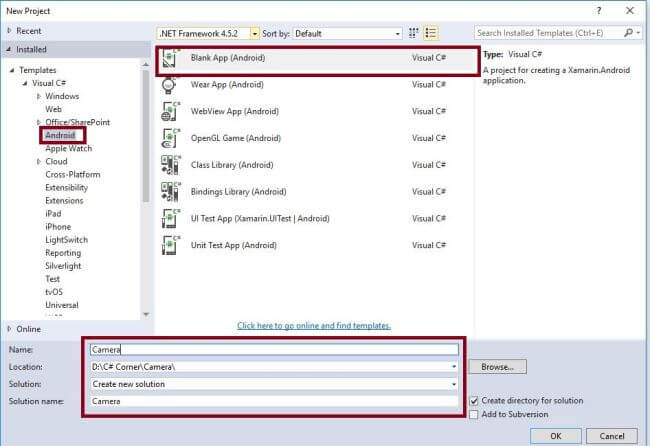Click the Name input field
This screenshot has height=446, width=650.
pyautogui.click(x=274, y=350)
